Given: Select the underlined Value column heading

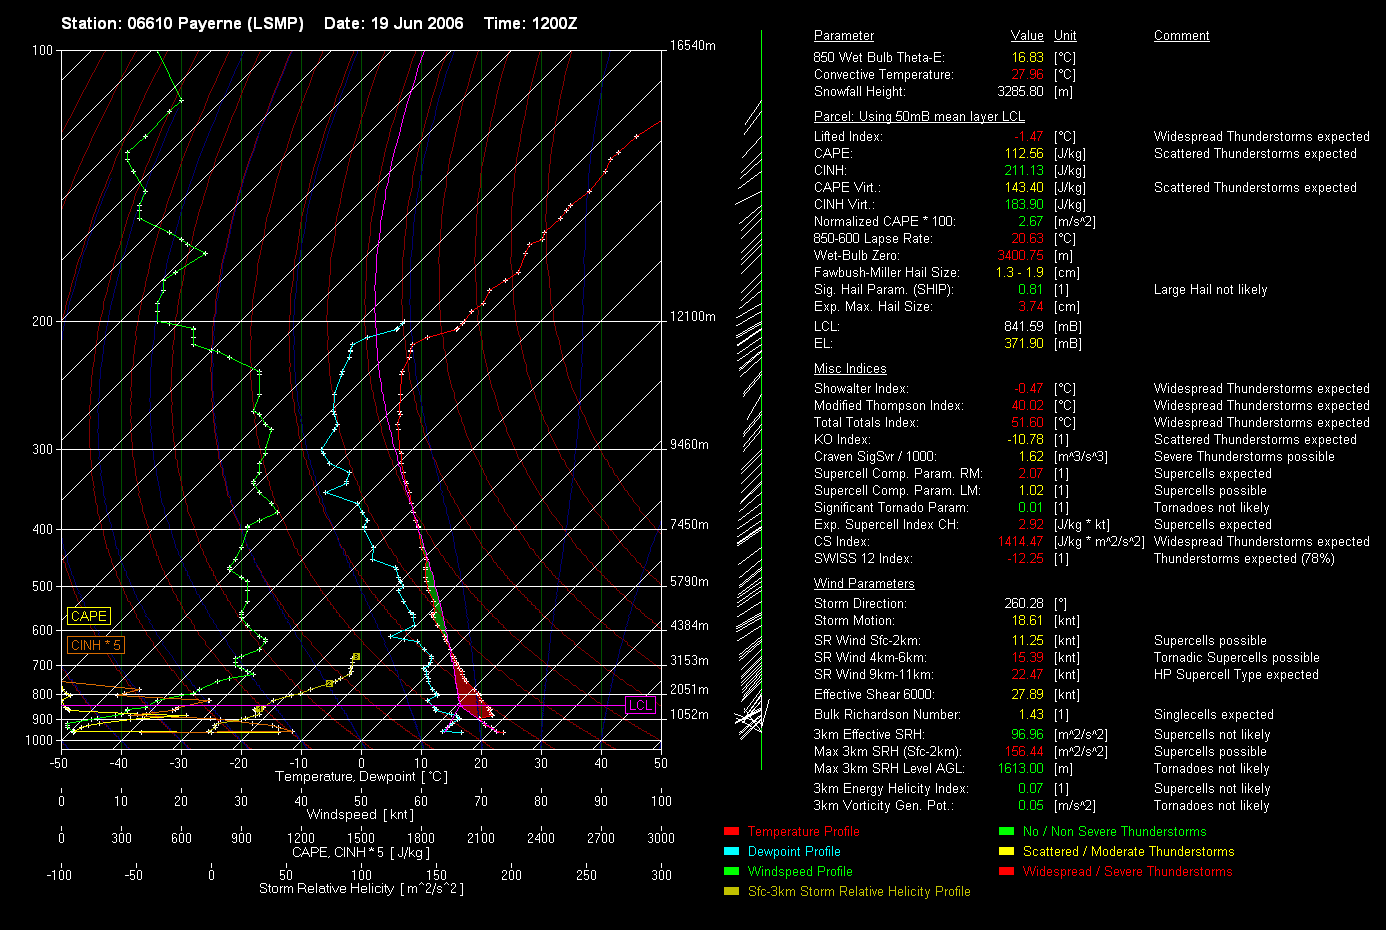Looking at the screenshot, I should pos(1027,36).
